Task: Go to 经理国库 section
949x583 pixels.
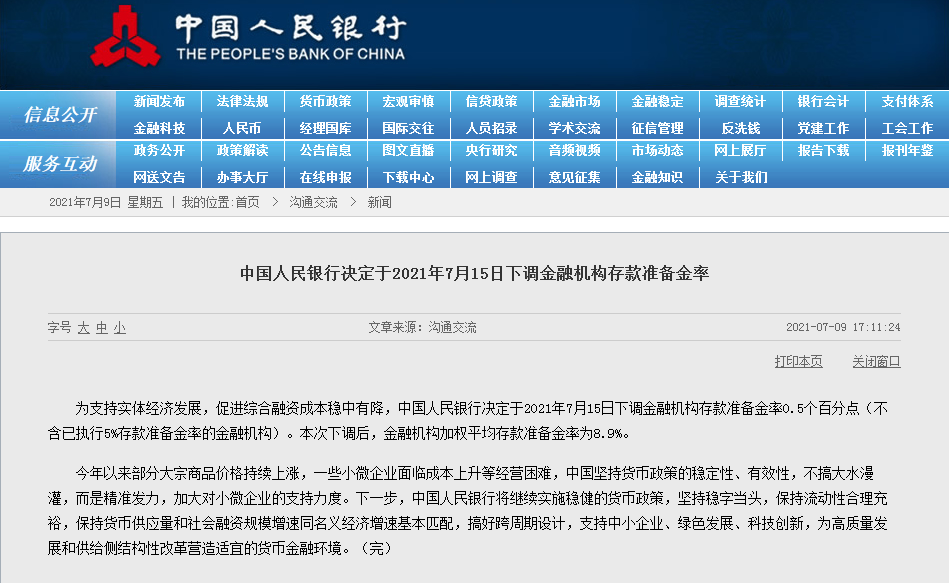Action: tap(326, 128)
